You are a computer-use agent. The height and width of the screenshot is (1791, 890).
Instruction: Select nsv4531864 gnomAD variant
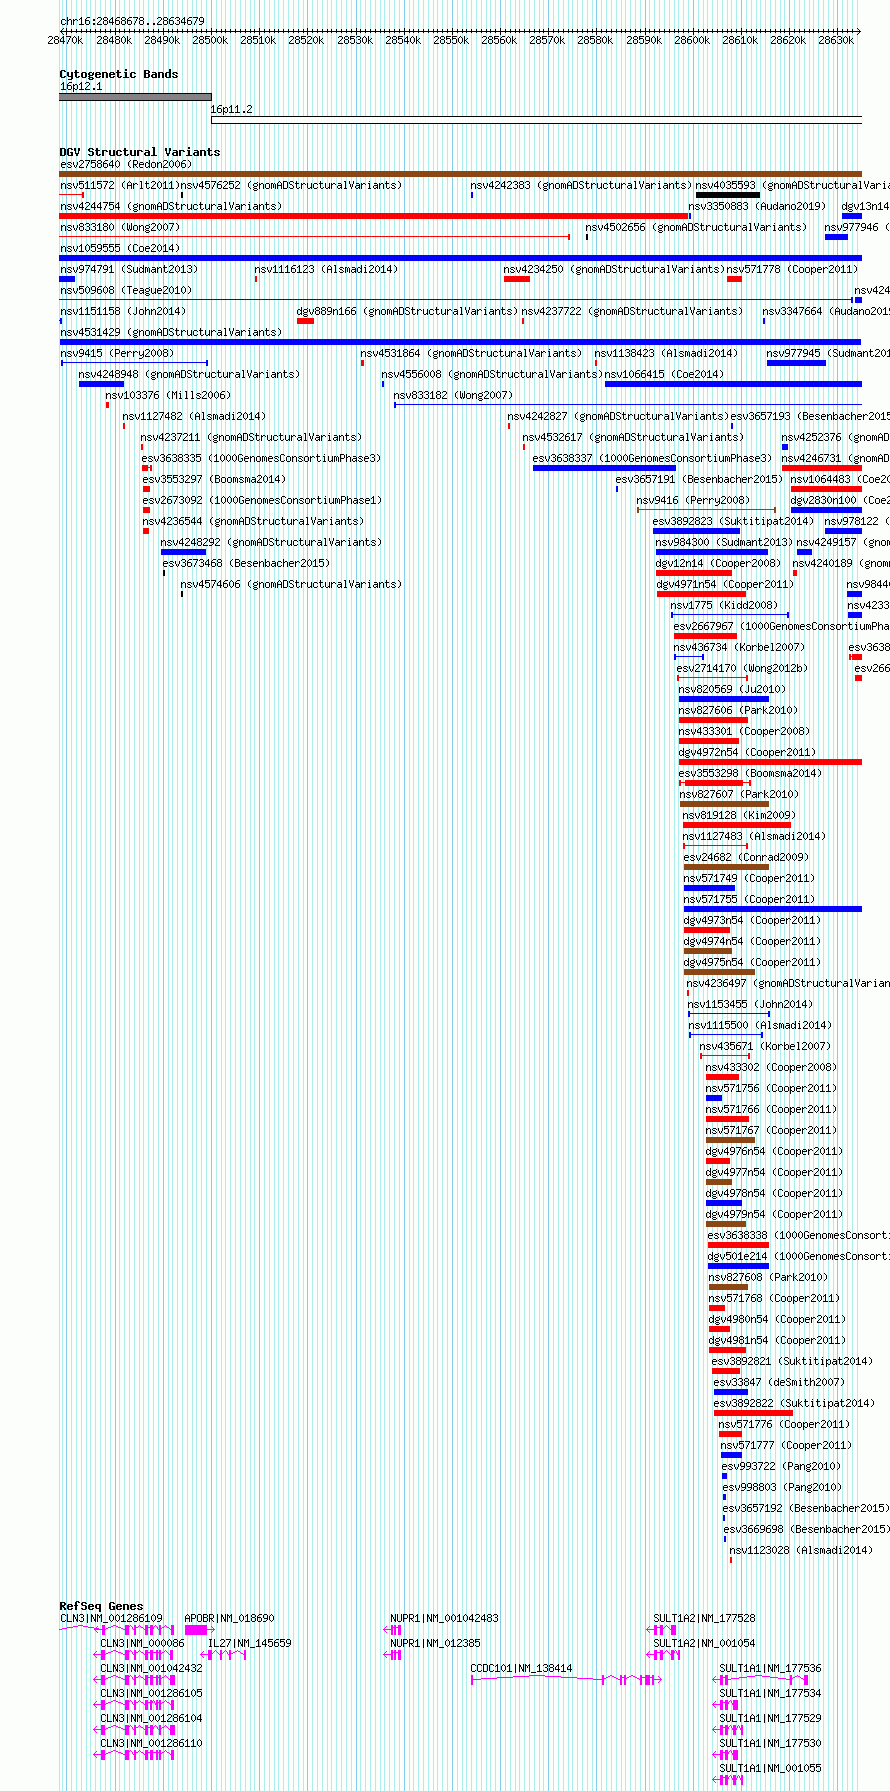tap(471, 353)
